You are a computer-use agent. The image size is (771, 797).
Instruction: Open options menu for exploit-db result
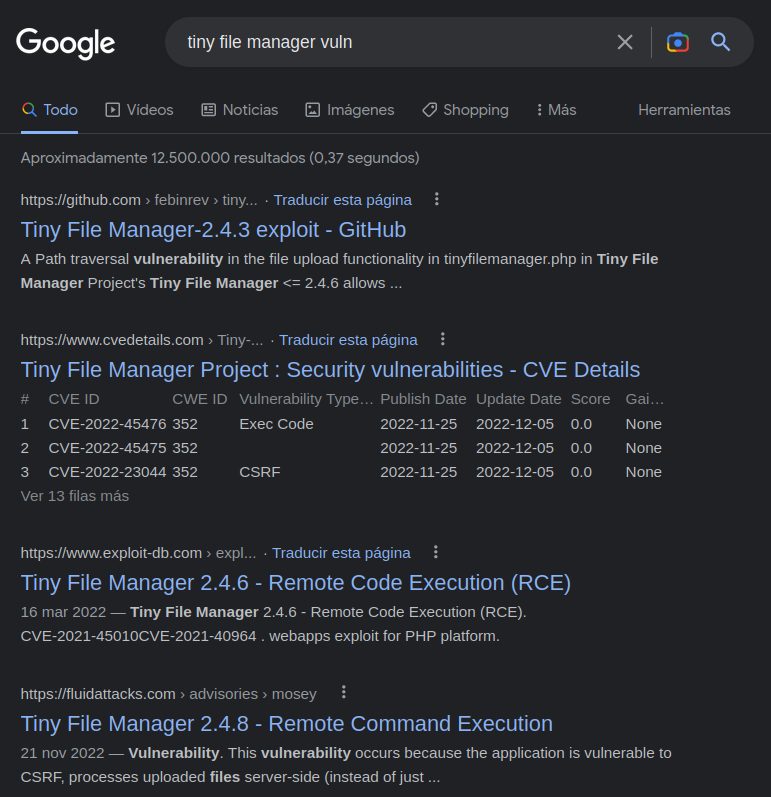pyautogui.click(x=436, y=552)
